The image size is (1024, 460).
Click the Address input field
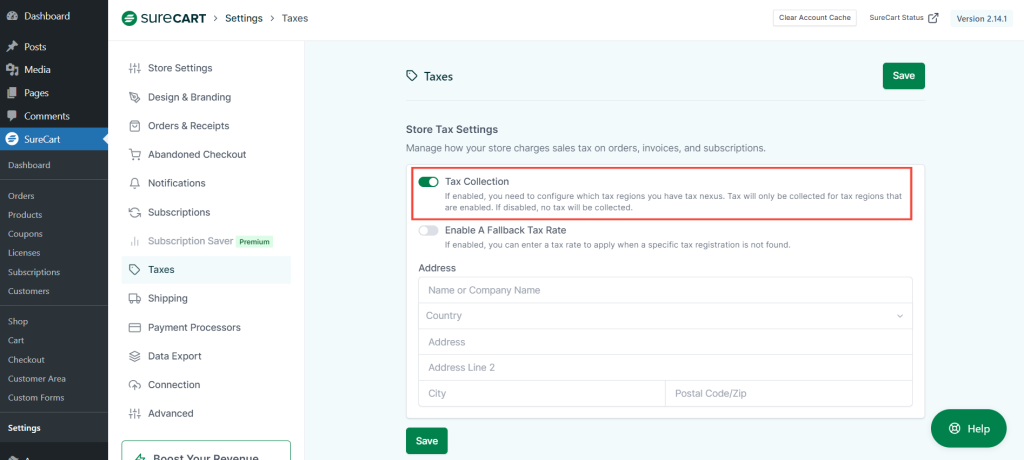point(665,342)
